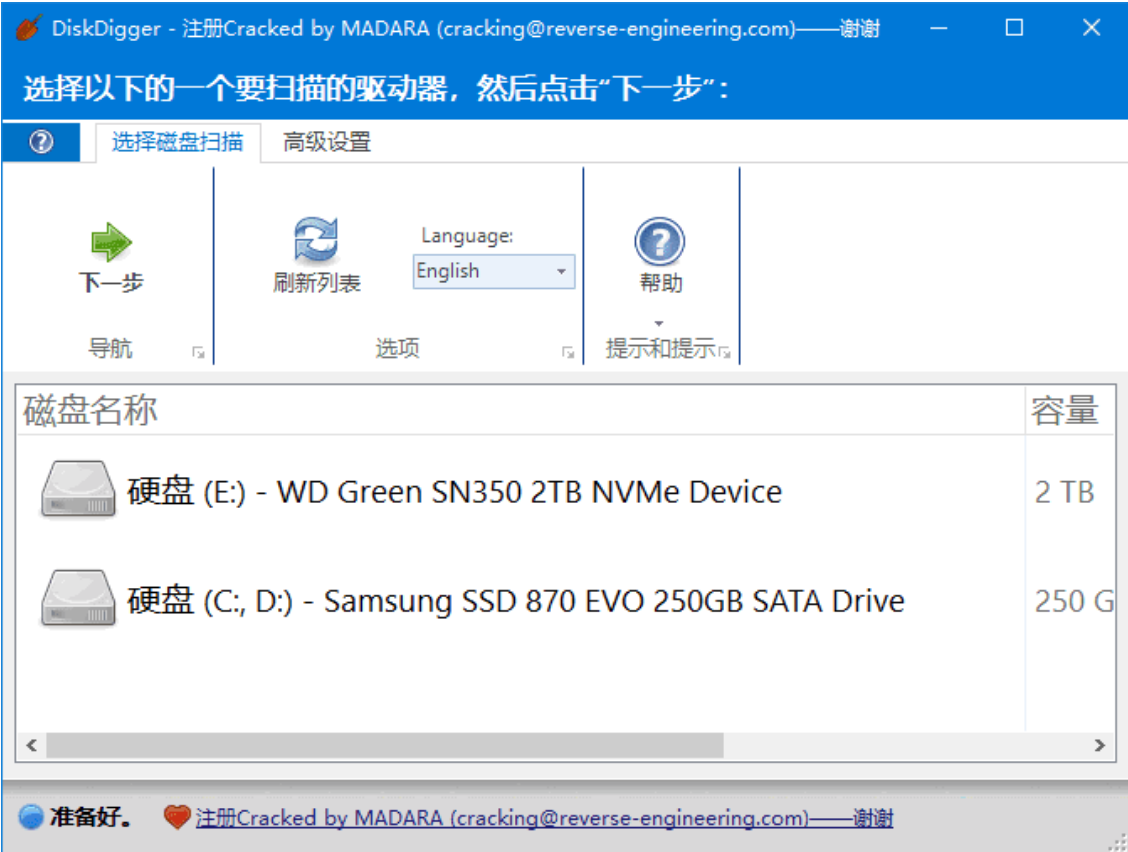This screenshot has height=852, width=1128.
Task: Open the 选项 group expander arrow
Action: click(567, 350)
